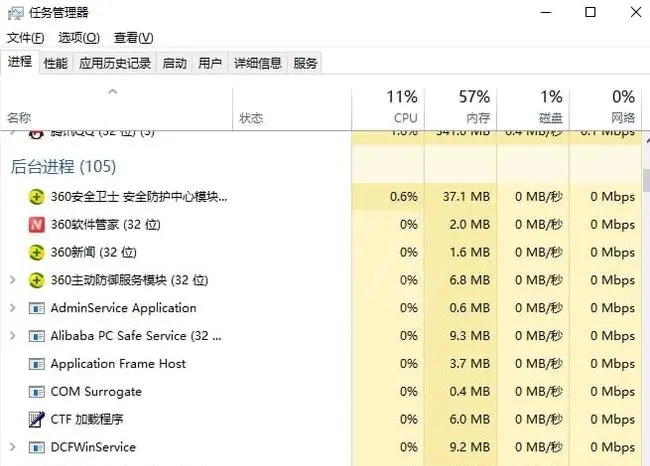Click the 360安全卫士 process icon

pos(37,197)
